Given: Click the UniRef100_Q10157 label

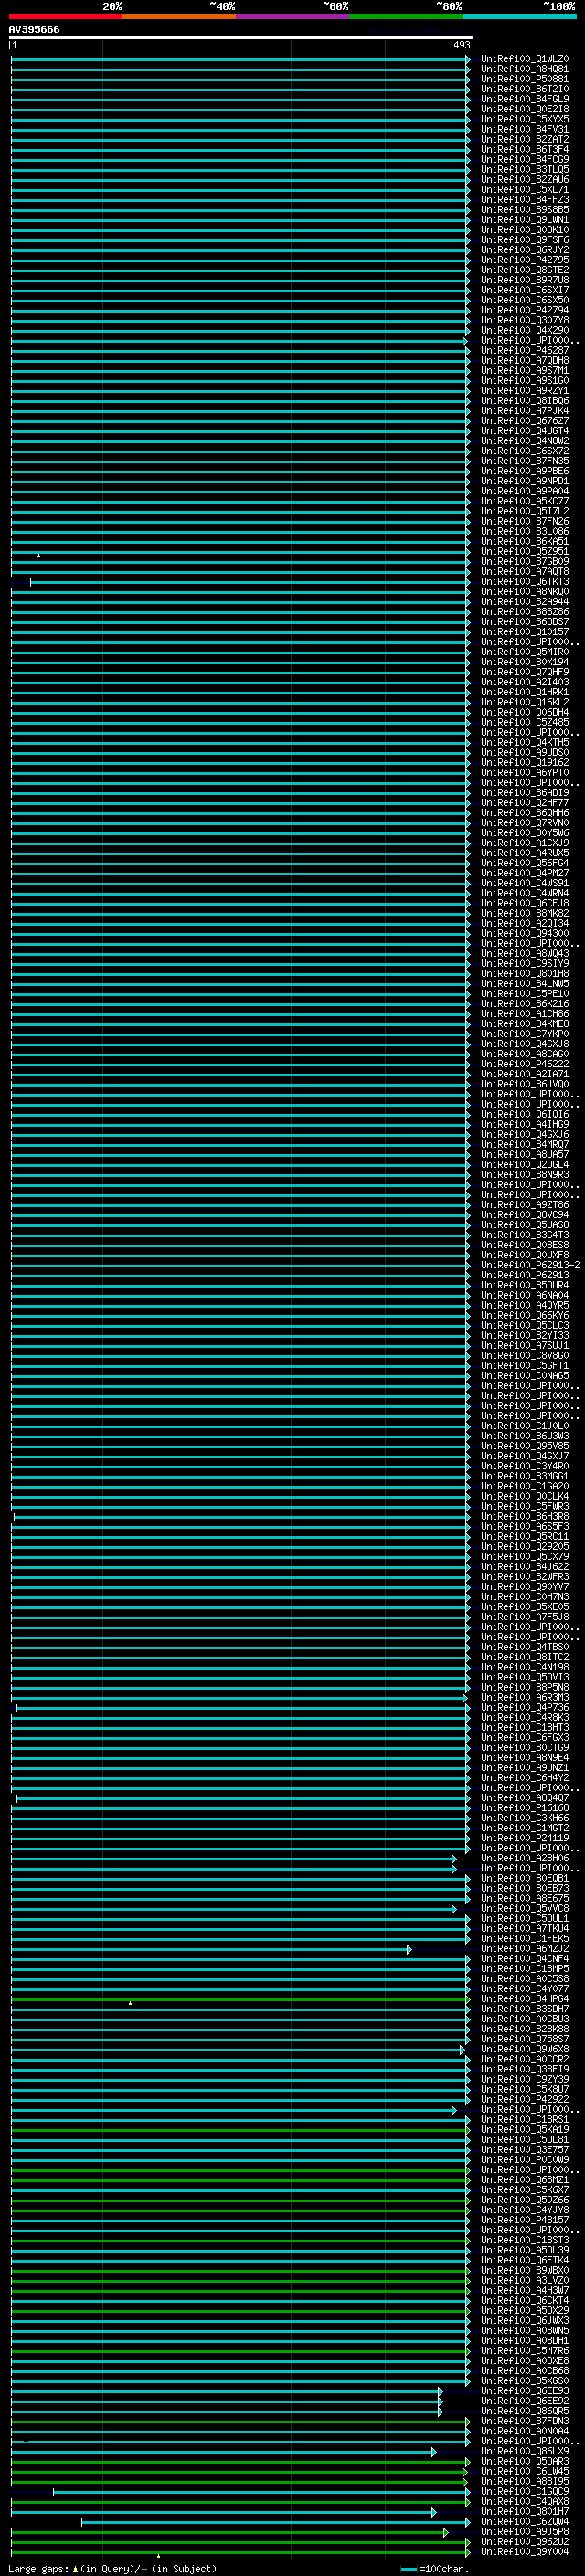Looking at the screenshot, I should 524,632.
